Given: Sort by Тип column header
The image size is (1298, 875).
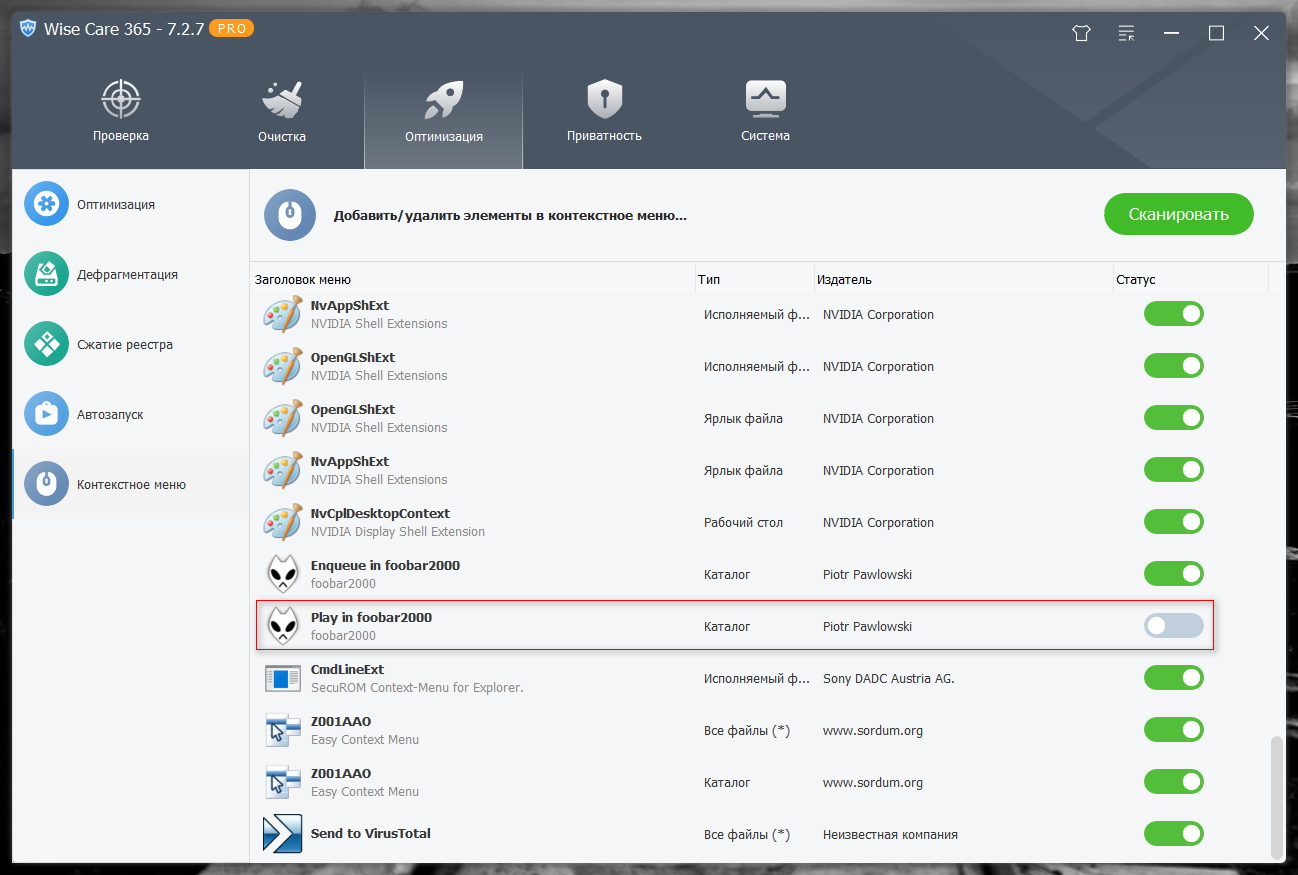Looking at the screenshot, I should click(x=754, y=280).
